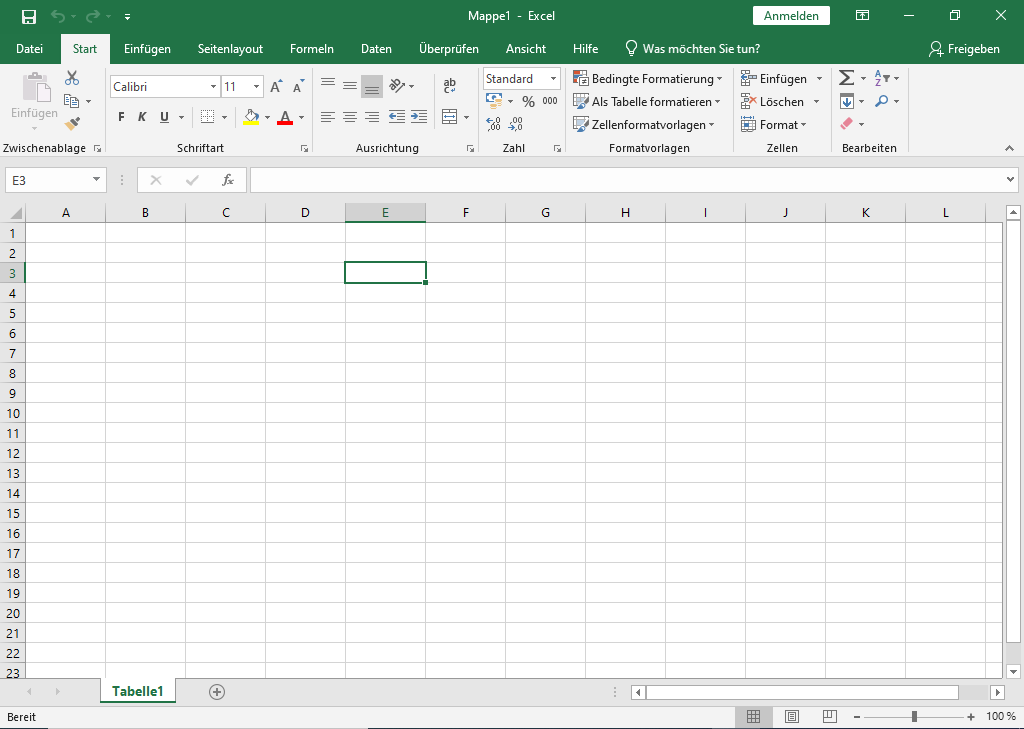The width and height of the screenshot is (1024, 729).
Task: Switch to Page Layout view in status bar
Action: 792,717
